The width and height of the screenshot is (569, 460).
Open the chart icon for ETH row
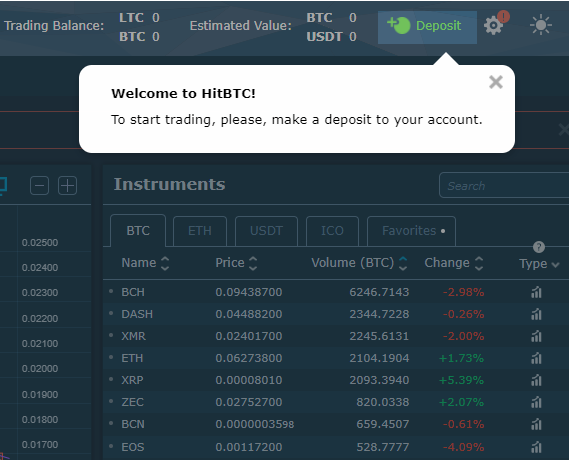click(536, 358)
